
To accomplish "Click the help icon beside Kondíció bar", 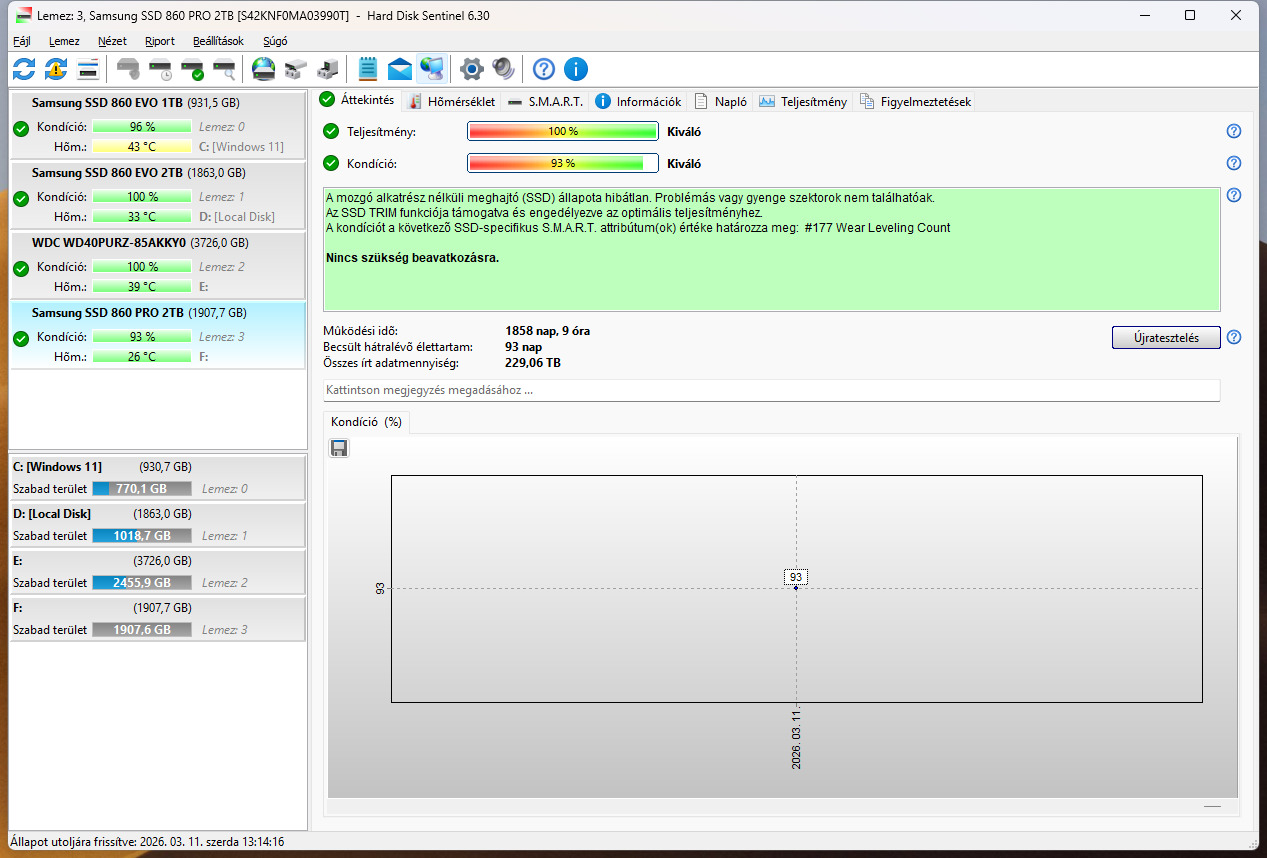I will pos(1234,163).
